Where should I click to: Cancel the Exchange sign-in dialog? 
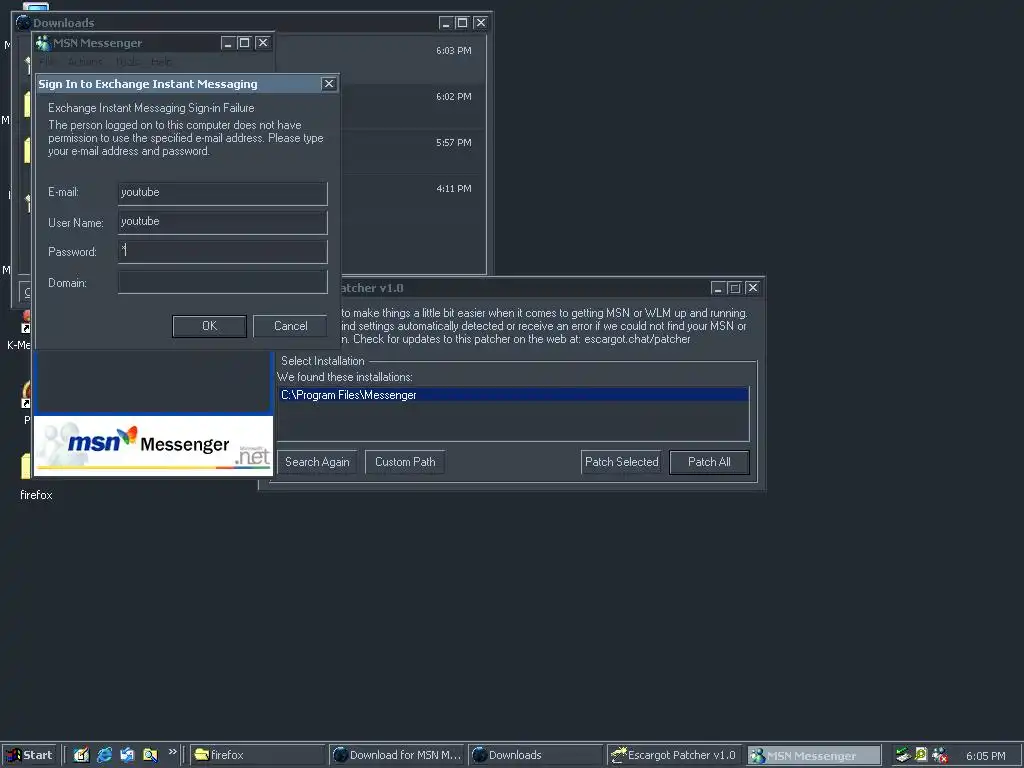tap(290, 326)
